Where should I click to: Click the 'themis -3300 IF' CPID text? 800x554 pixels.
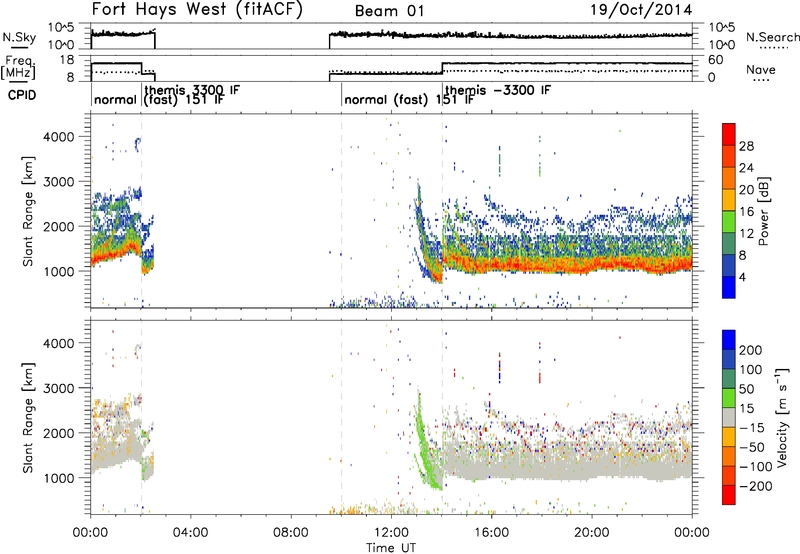(498, 90)
